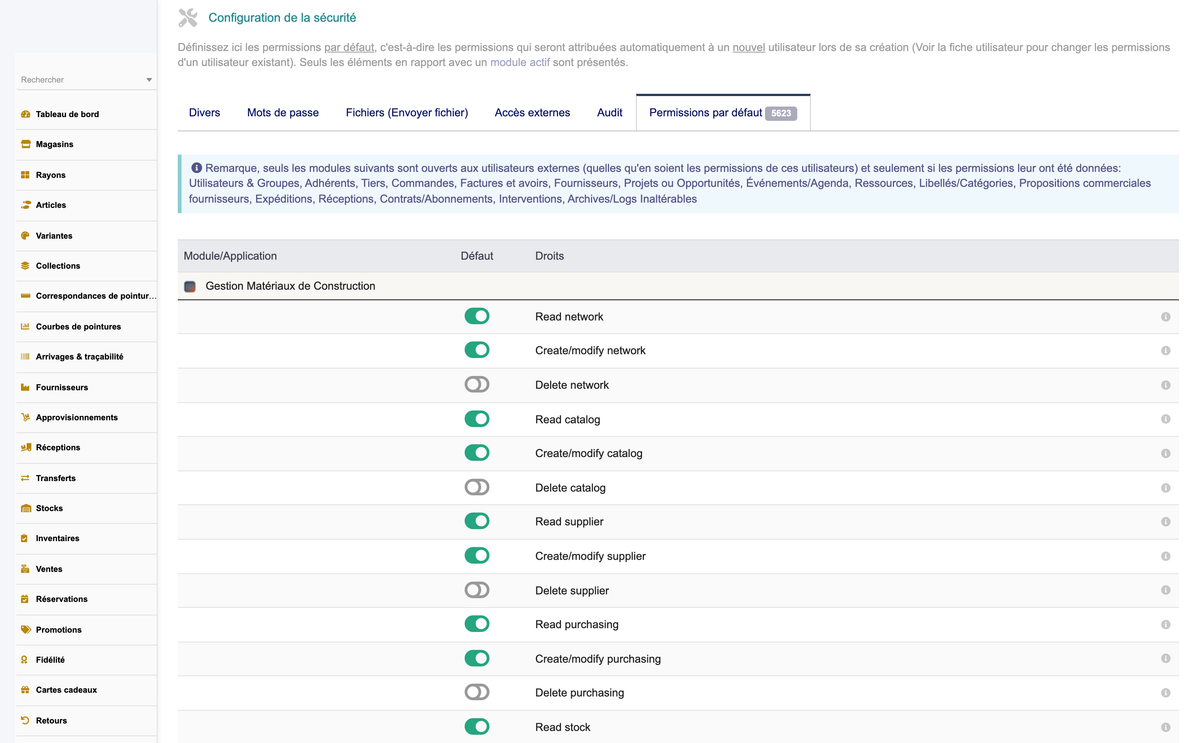The height and width of the screenshot is (743, 1200).
Task: Toggle the Read stock switch
Action: (477, 727)
